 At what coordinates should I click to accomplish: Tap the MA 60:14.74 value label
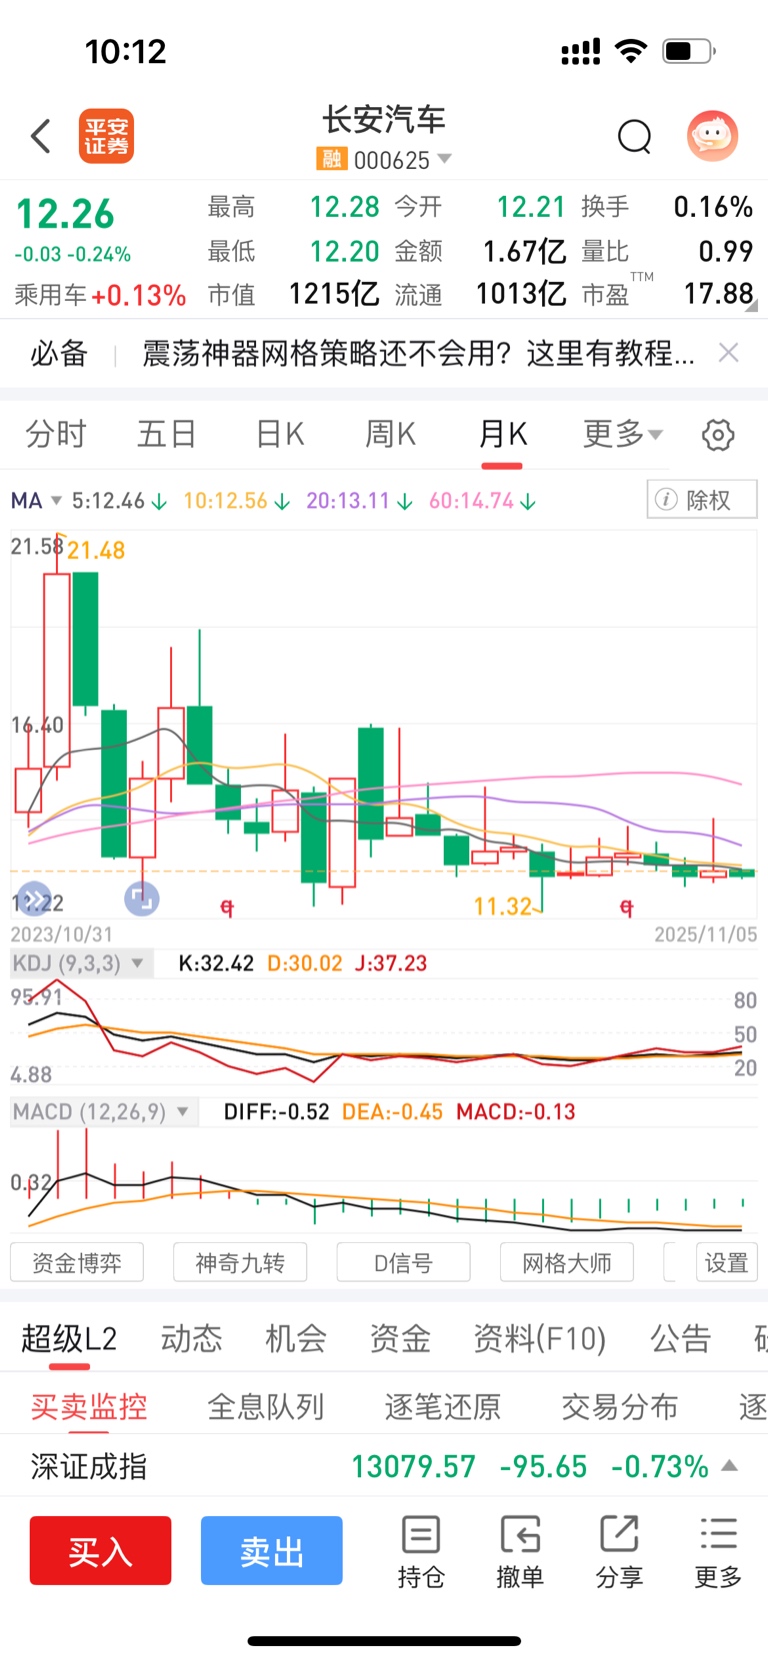pyautogui.click(x=482, y=500)
